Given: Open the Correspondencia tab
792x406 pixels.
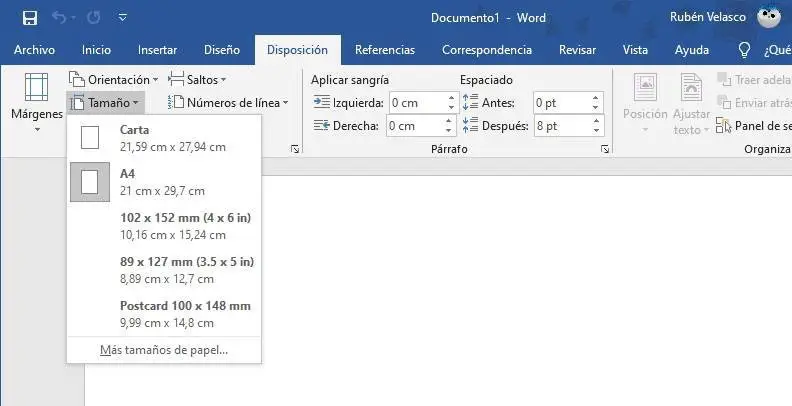Looking at the screenshot, I should 487,50.
